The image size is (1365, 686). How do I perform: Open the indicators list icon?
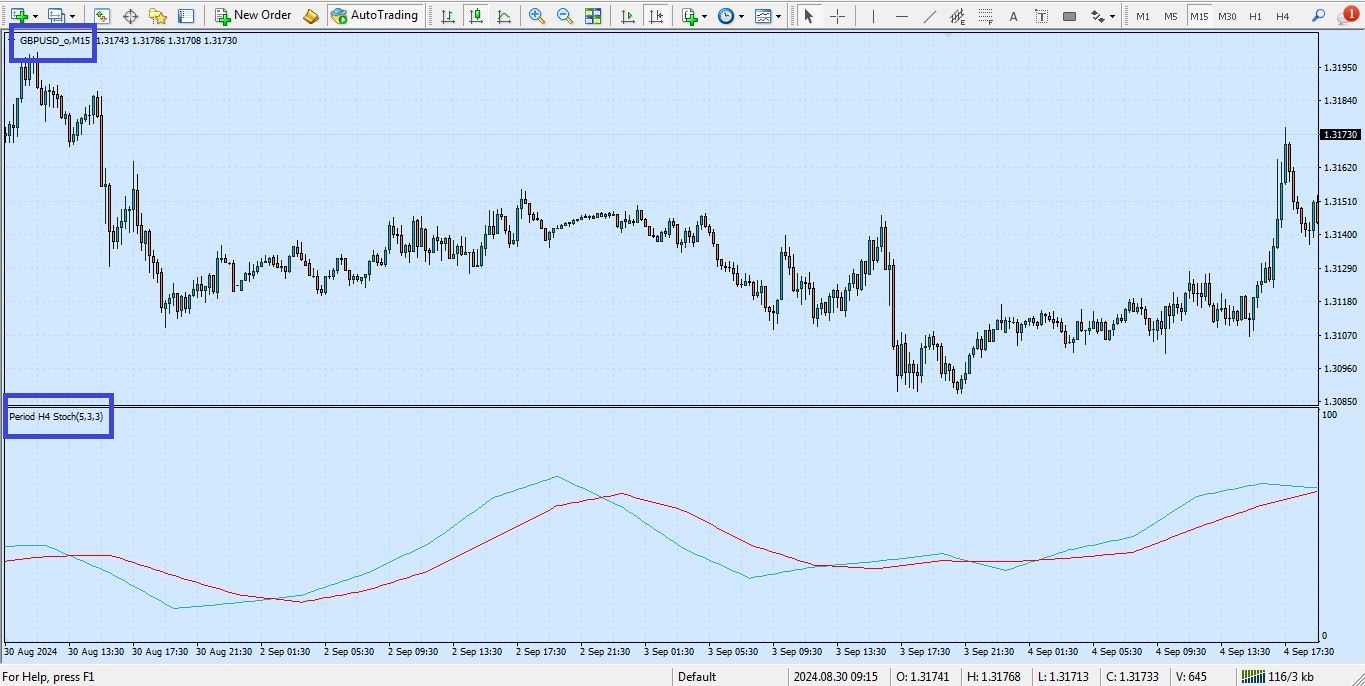(x=690, y=16)
